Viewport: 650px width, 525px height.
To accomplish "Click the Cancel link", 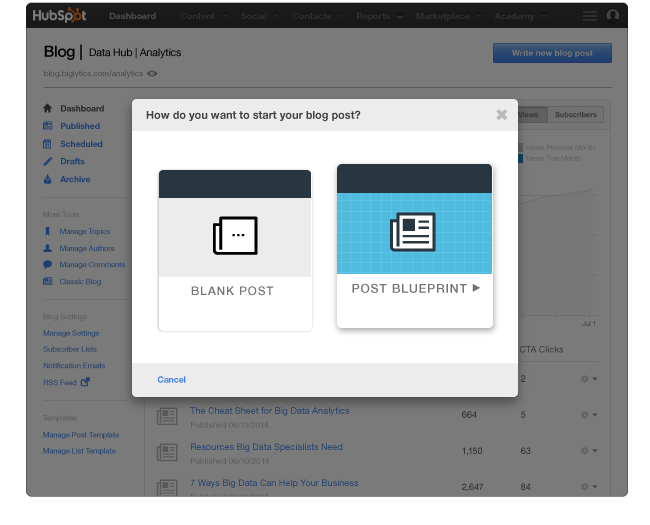I will click(x=171, y=379).
